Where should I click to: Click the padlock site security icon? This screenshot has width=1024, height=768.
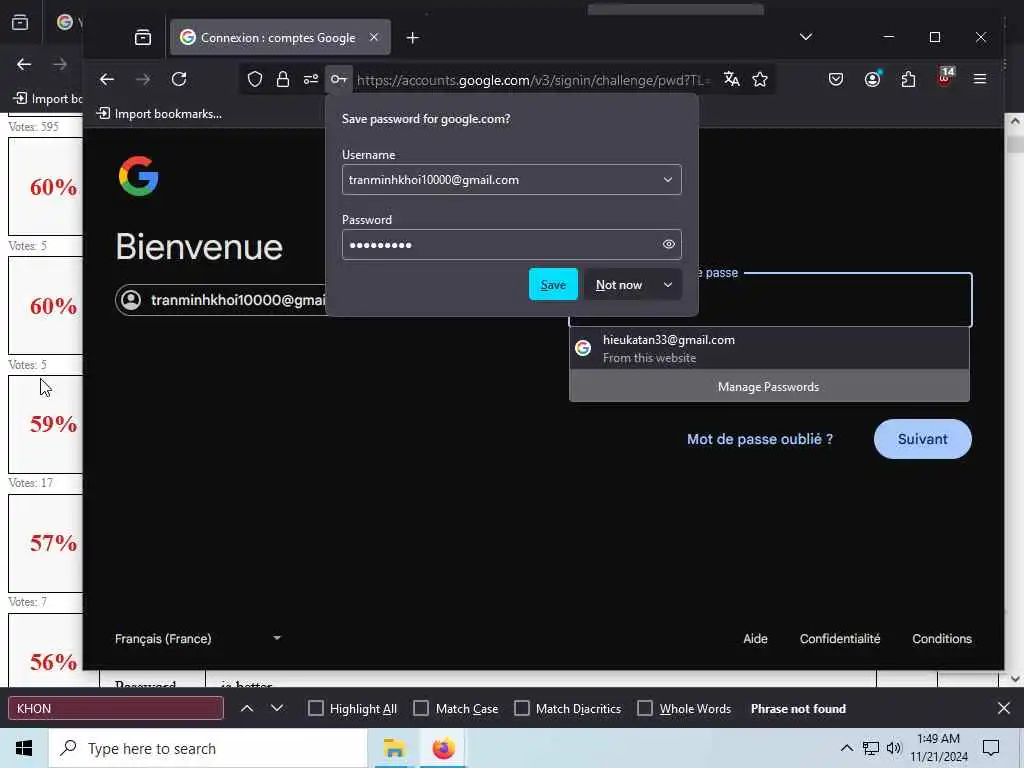283,80
